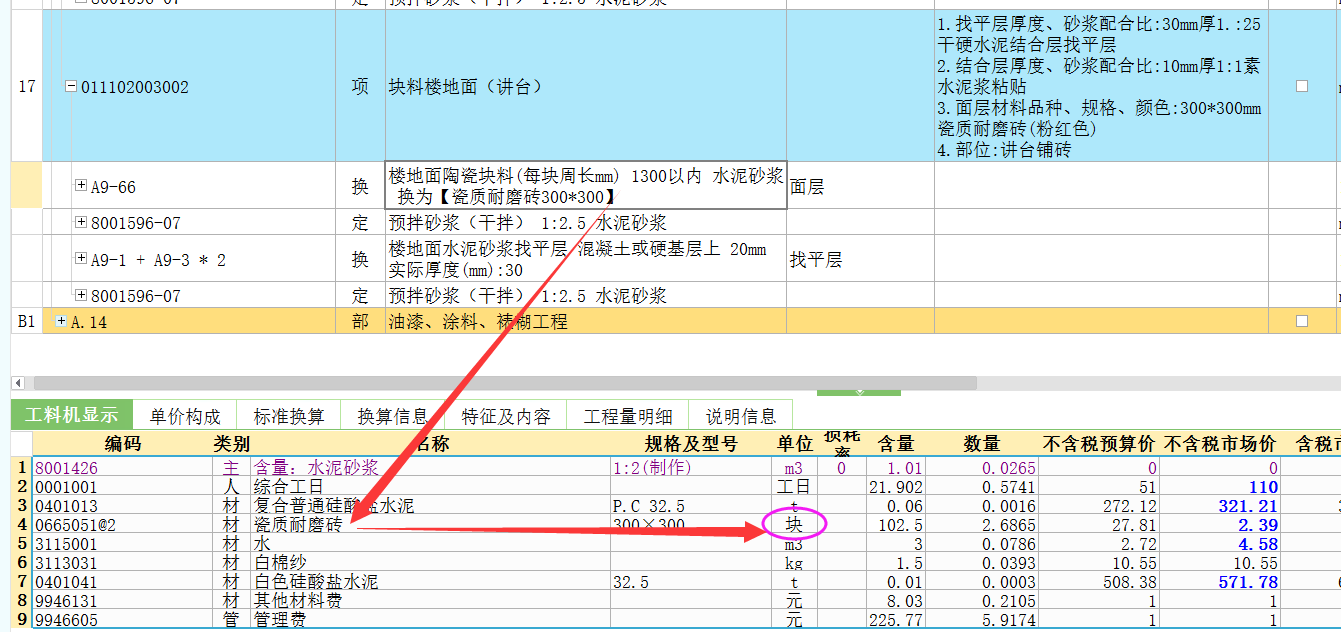Select material code 0401041
The height and width of the screenshot is (632, 1341).
point(122,582)
